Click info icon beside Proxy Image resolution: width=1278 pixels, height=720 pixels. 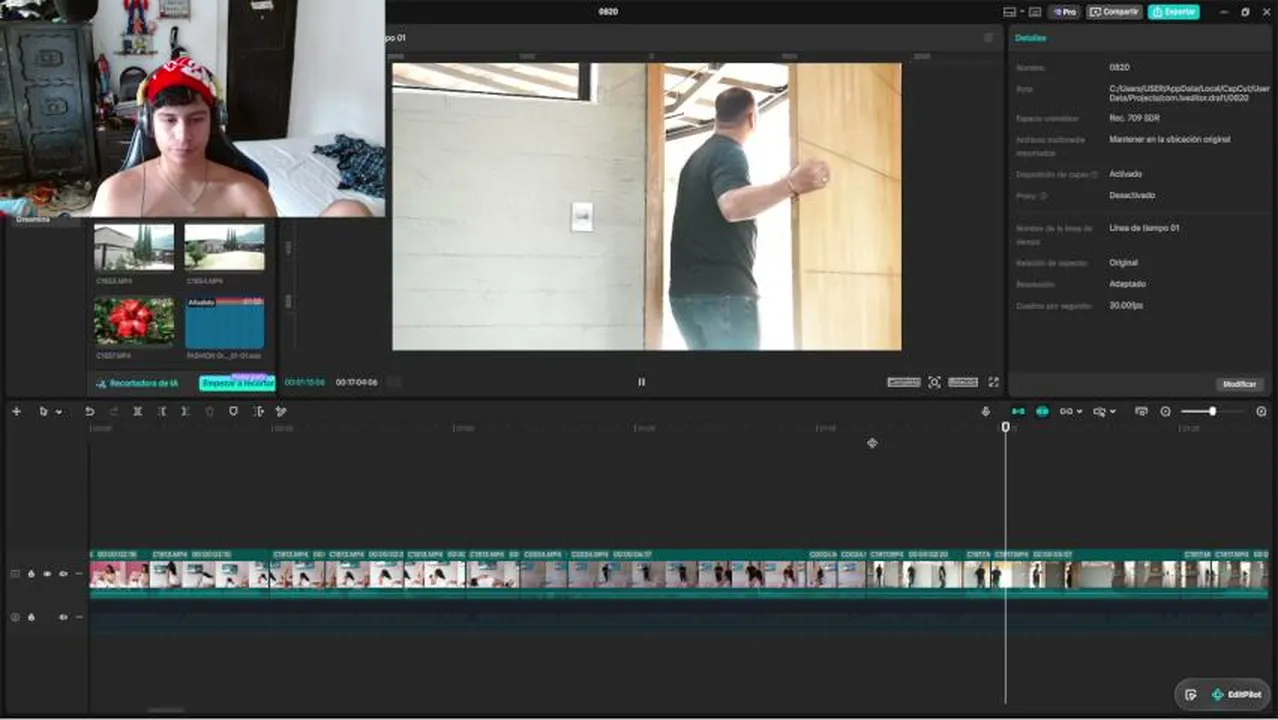click(1044, 196)
